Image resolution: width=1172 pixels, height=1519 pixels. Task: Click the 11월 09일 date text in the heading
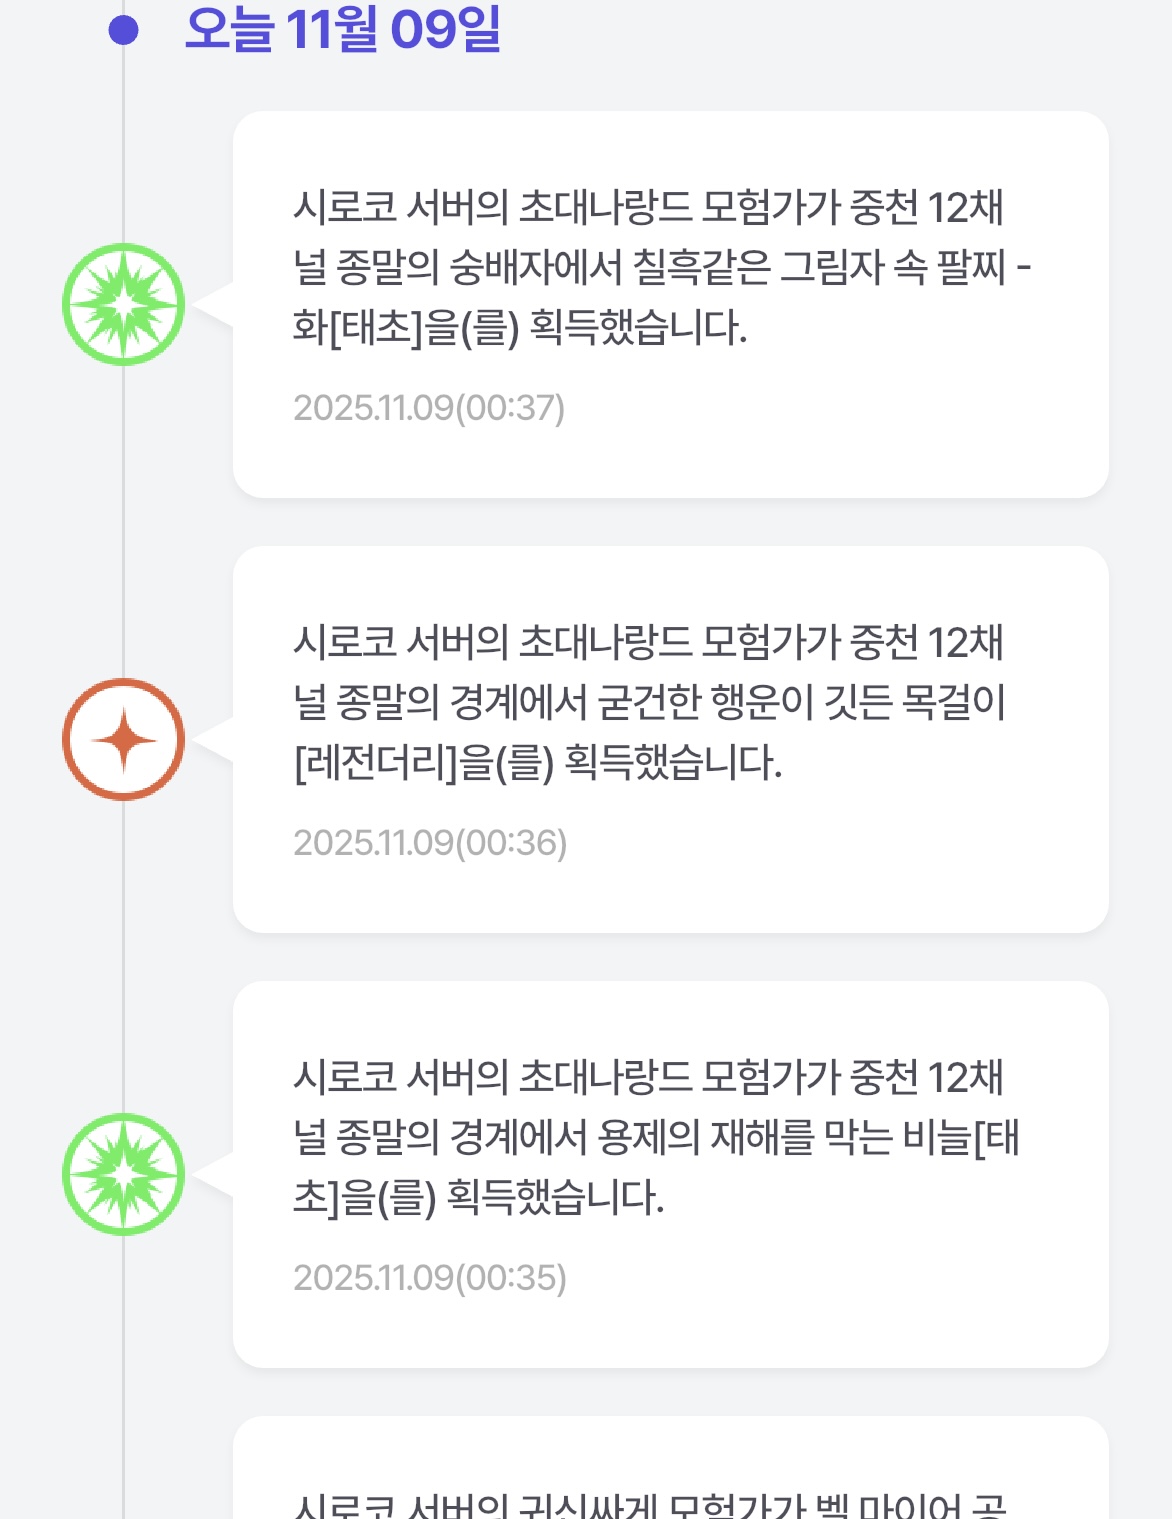click(393, 29)
